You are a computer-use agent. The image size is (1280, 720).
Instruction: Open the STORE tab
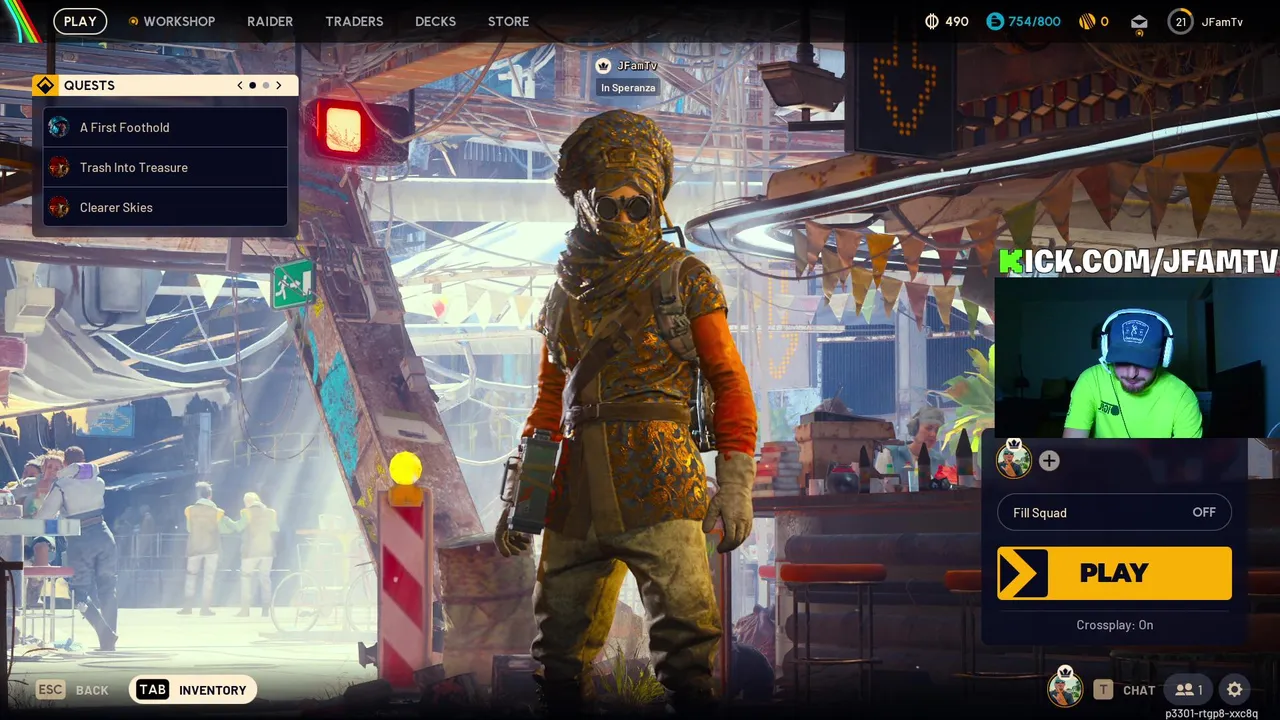click(x=508, y=21)
